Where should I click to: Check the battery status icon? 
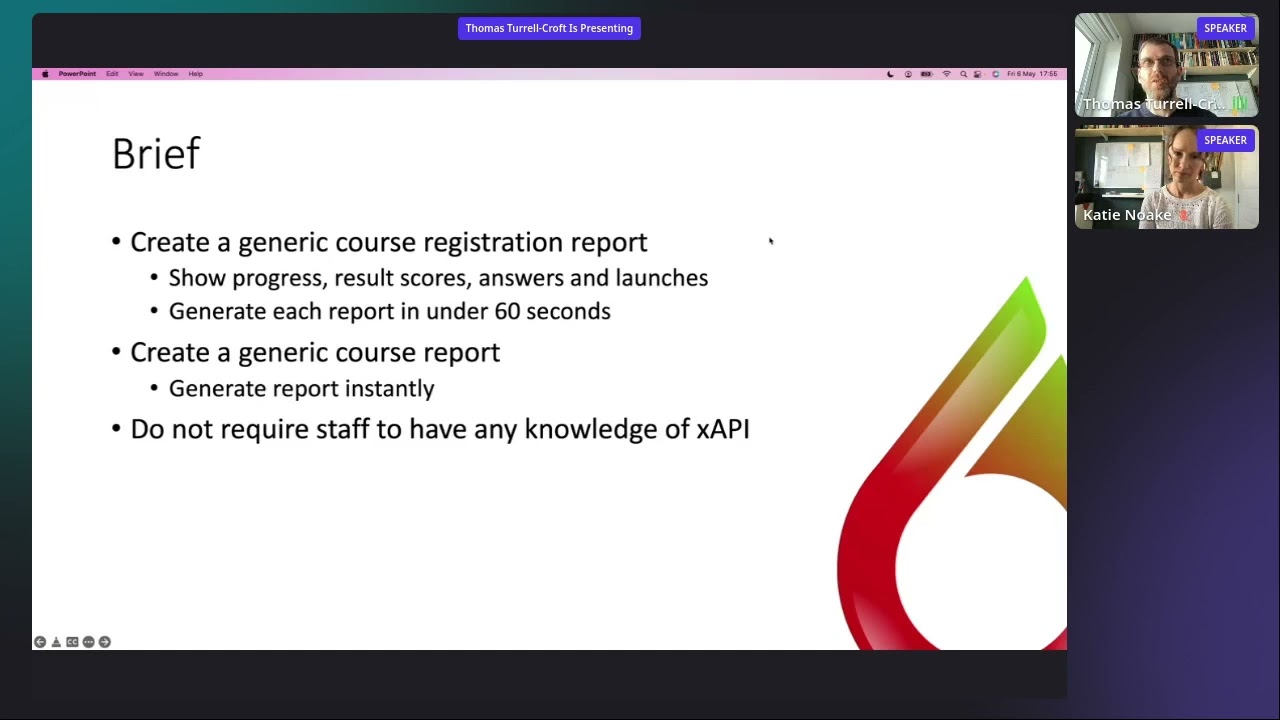point(927,74)
